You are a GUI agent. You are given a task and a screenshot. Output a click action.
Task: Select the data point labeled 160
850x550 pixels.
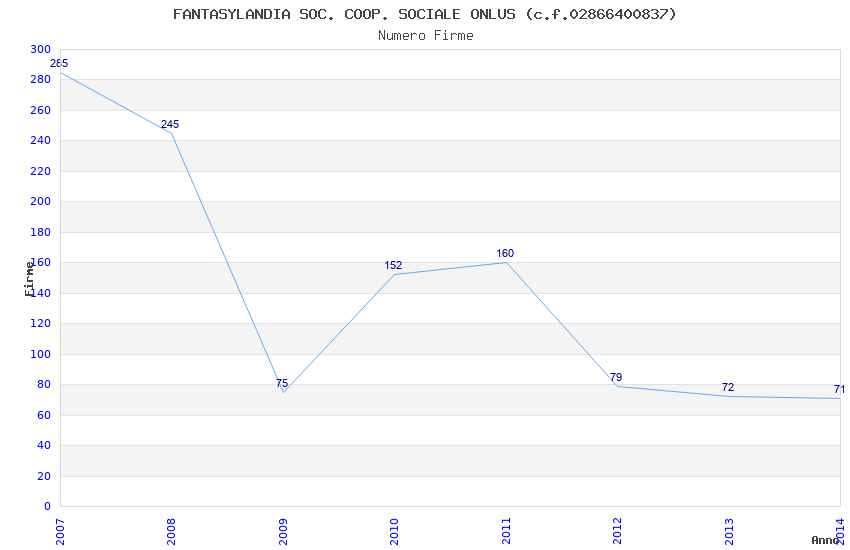tap(505, 254)
